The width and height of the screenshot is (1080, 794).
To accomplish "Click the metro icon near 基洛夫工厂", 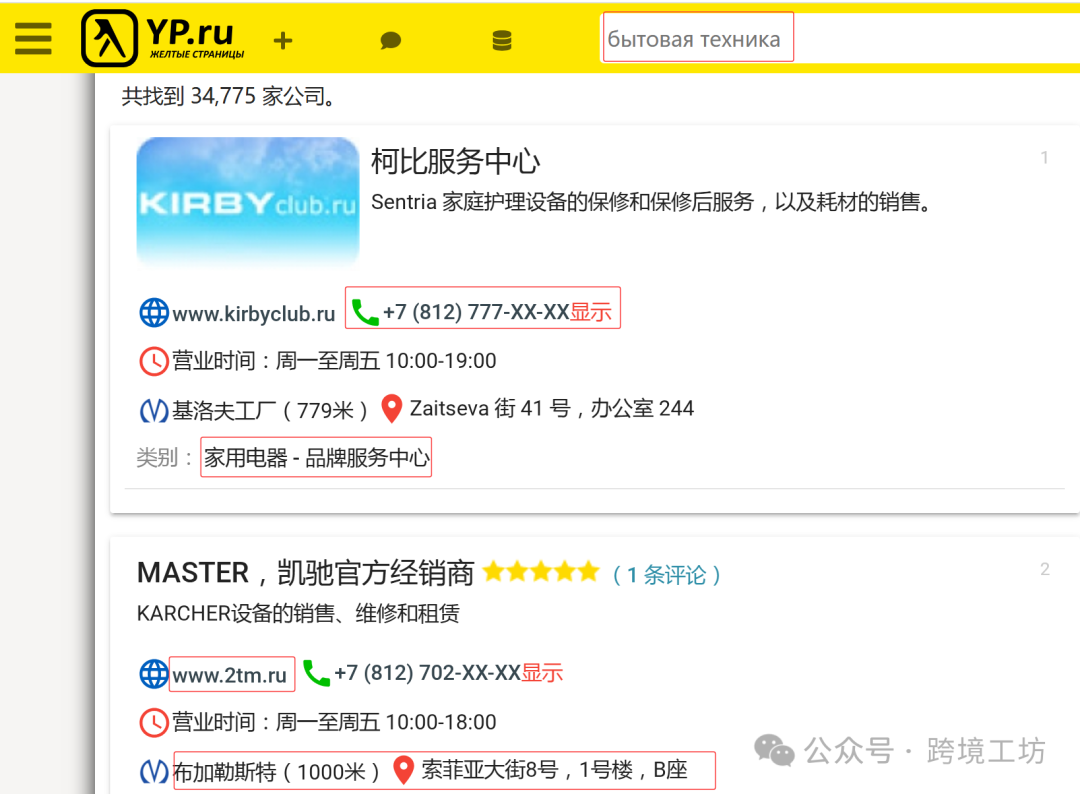I will (152, 408).
